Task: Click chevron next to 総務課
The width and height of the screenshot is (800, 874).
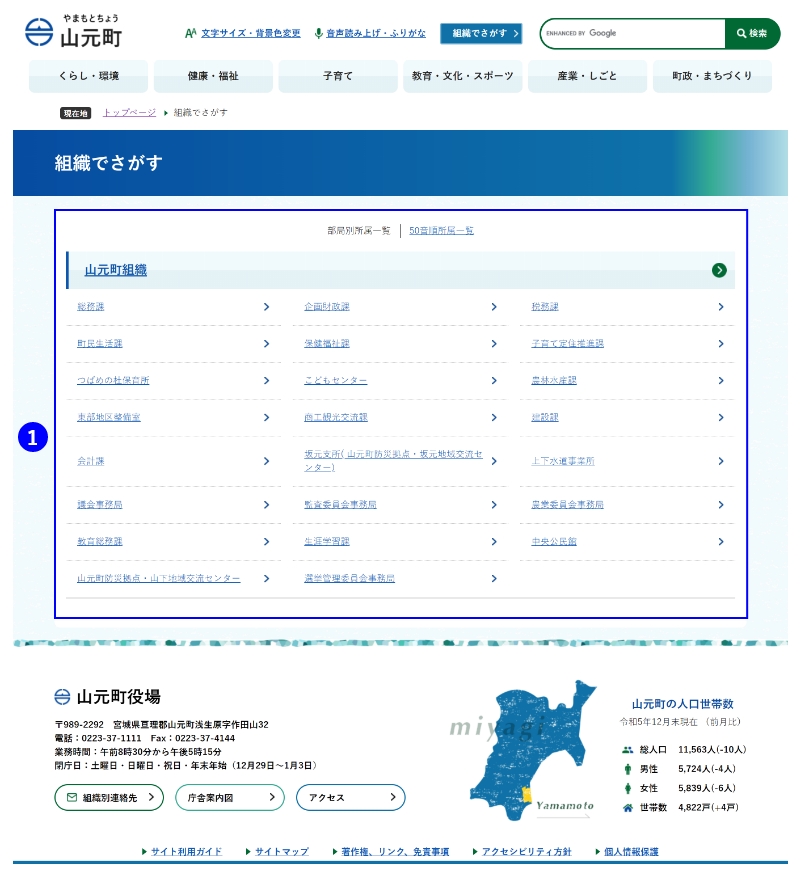Action: 266,307
